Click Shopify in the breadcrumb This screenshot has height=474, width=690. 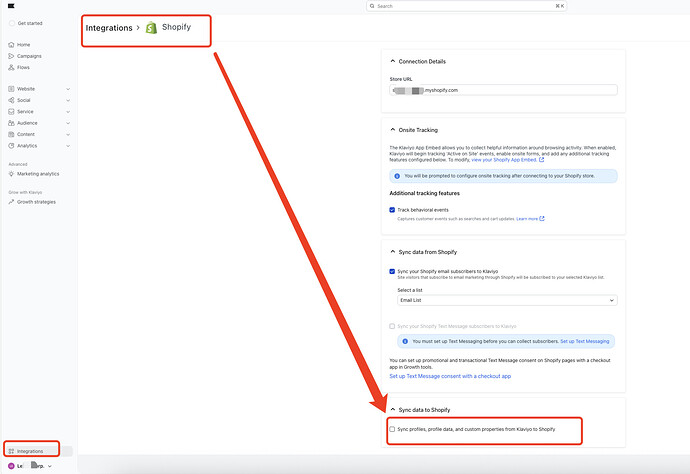(176, 27)
